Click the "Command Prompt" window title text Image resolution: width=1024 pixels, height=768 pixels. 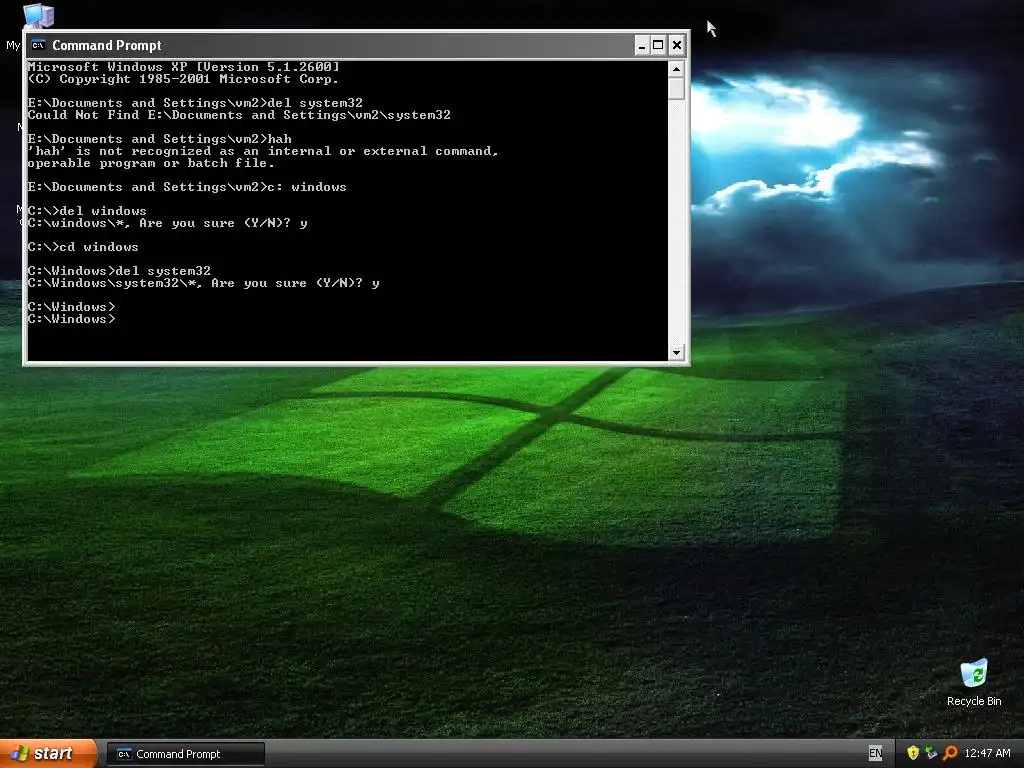106,45
